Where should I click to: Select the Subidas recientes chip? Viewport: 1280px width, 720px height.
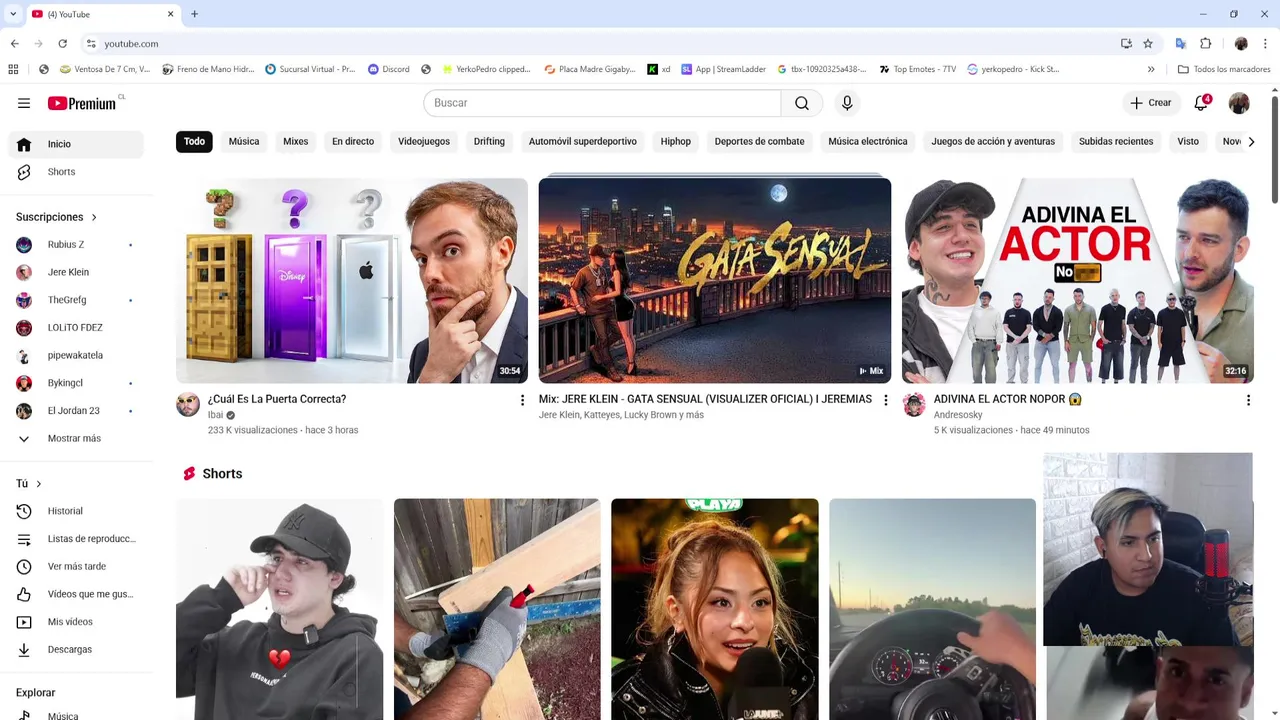pyautogui.click(x=1116, y=141)
